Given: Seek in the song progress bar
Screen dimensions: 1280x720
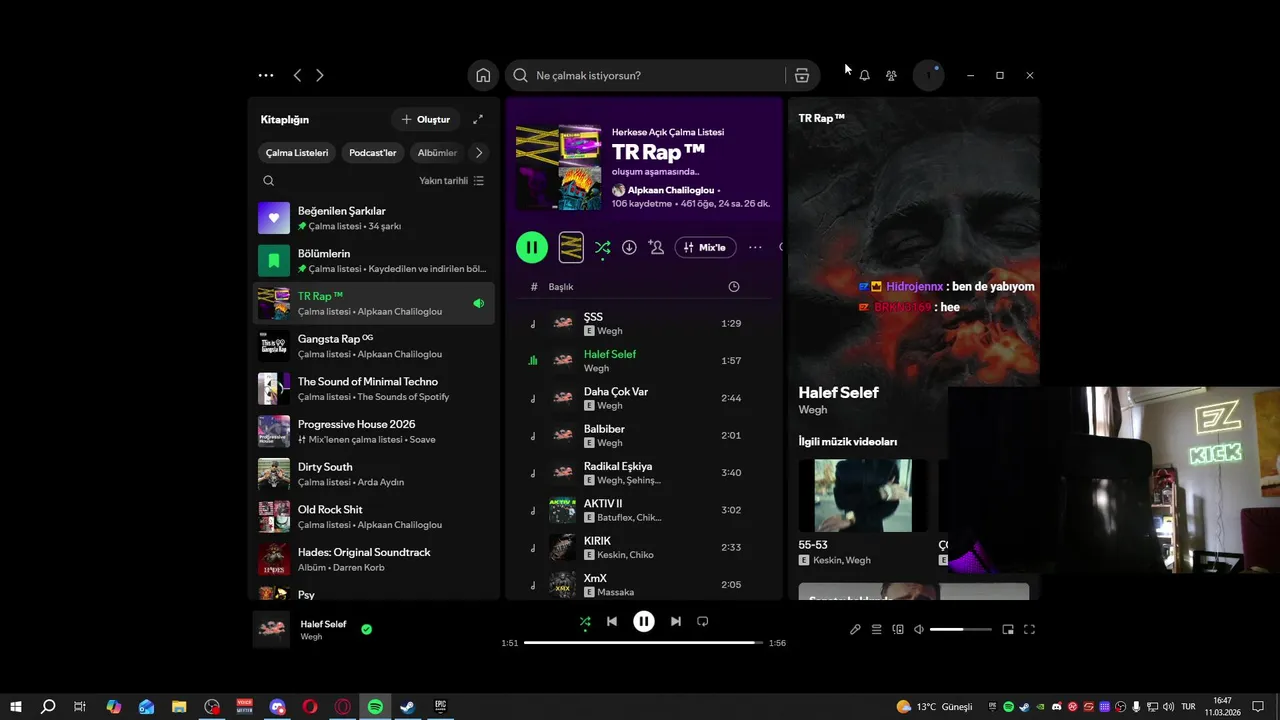Looking at the screenshot, I should pyautogui.click(x=643, y=643).
